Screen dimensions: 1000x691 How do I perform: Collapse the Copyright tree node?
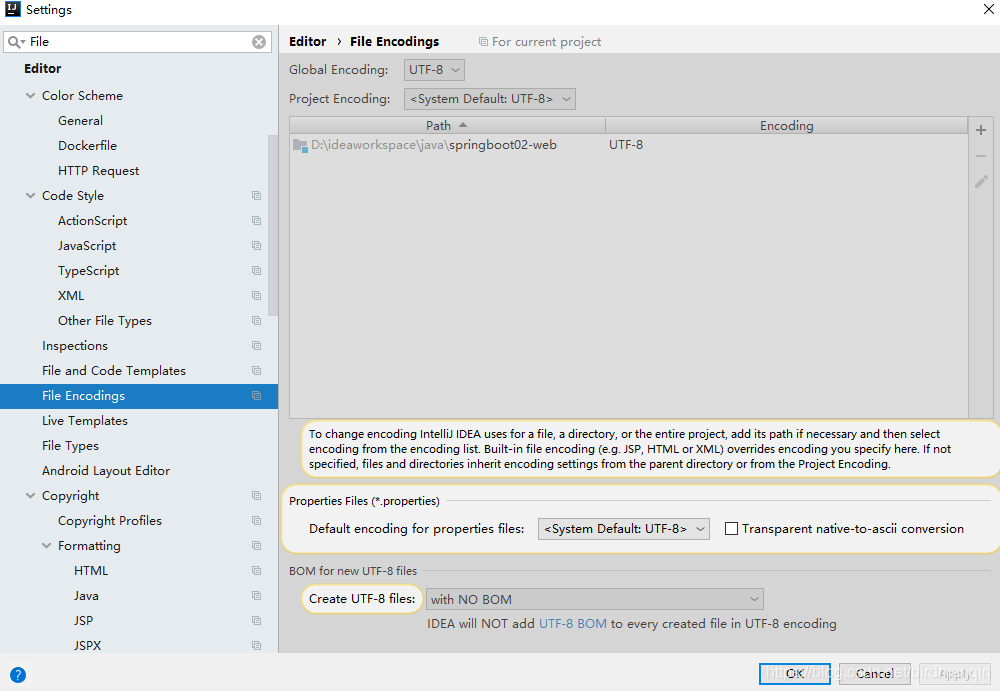(x=30, y=496)
